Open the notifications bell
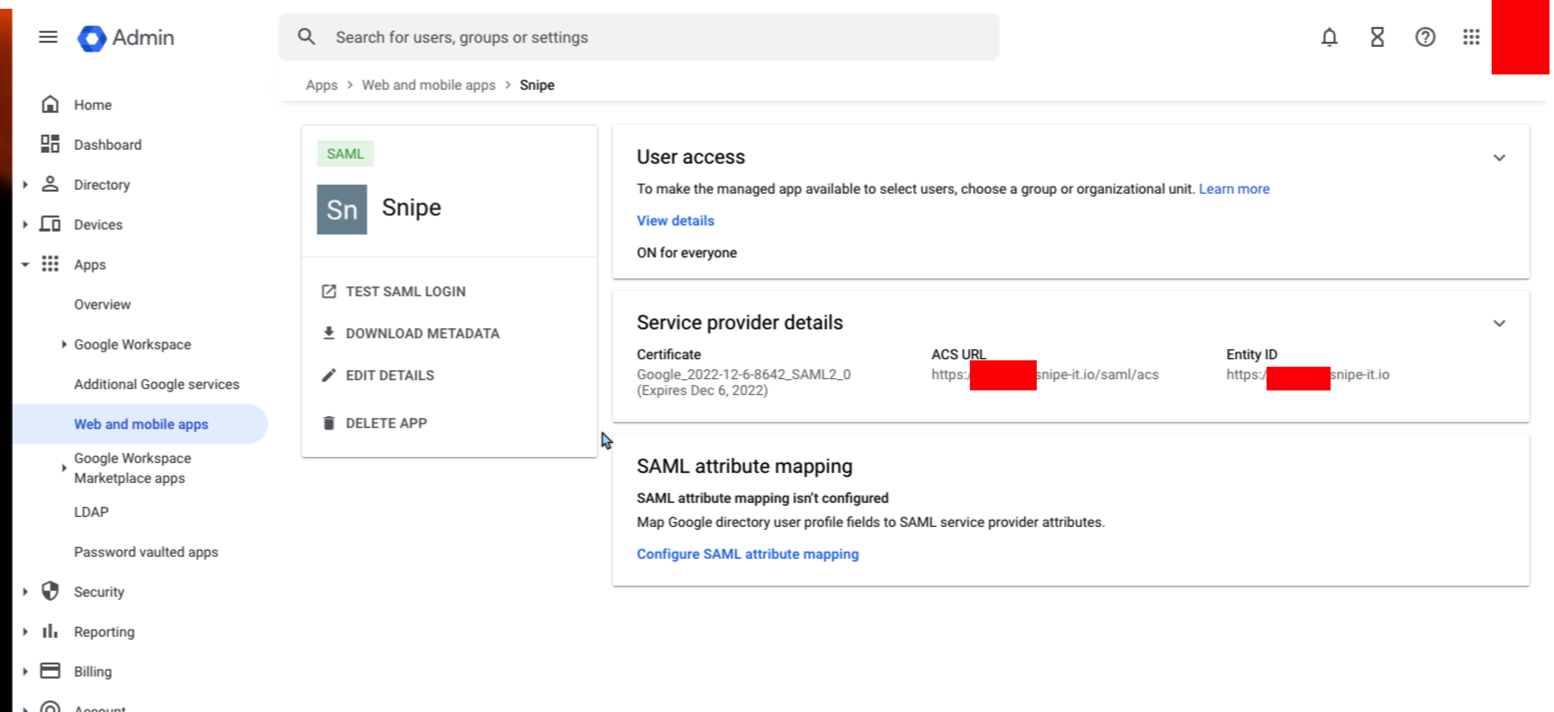This screenshot has height=712, width=1554. point(1329,37)
